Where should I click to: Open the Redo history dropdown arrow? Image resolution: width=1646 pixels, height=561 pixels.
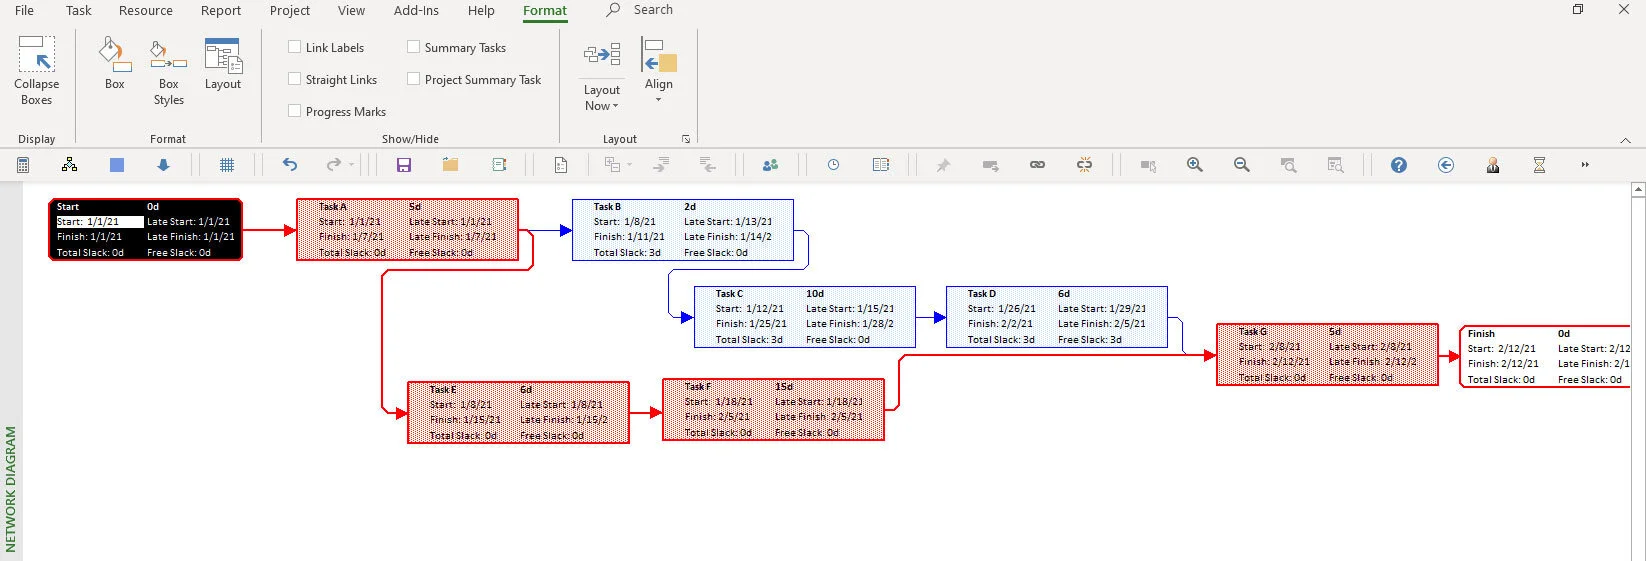point(352,165)
